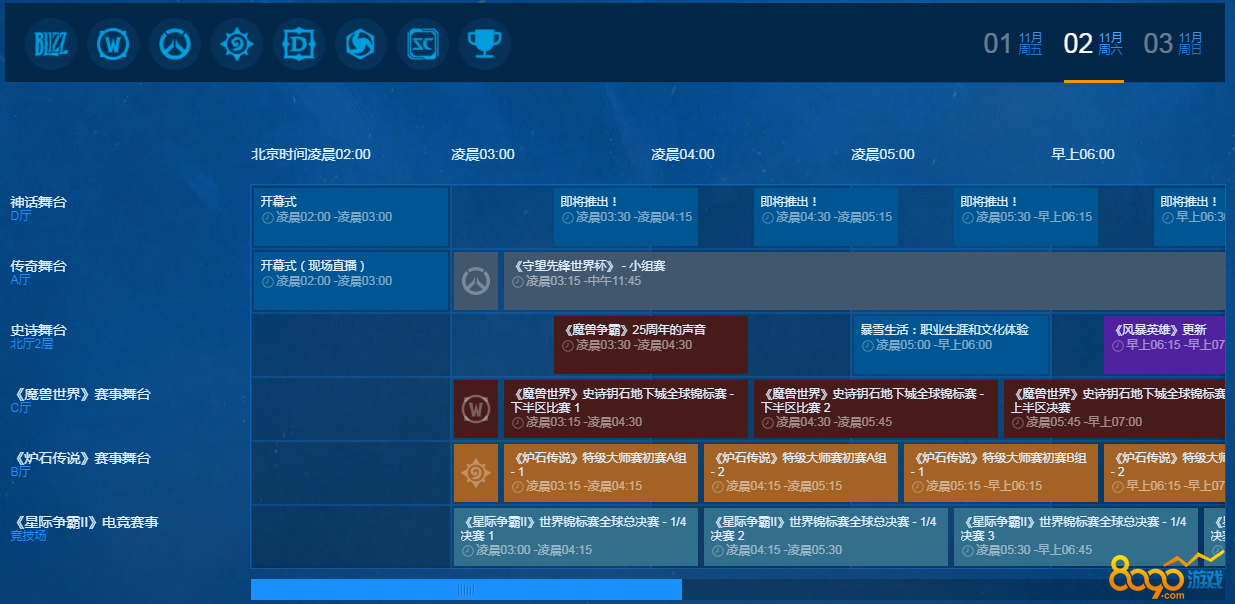This screenshot has width=1235, height=604.
Task: Select the World of Warcraft filter icon
Action: [112, 44]
